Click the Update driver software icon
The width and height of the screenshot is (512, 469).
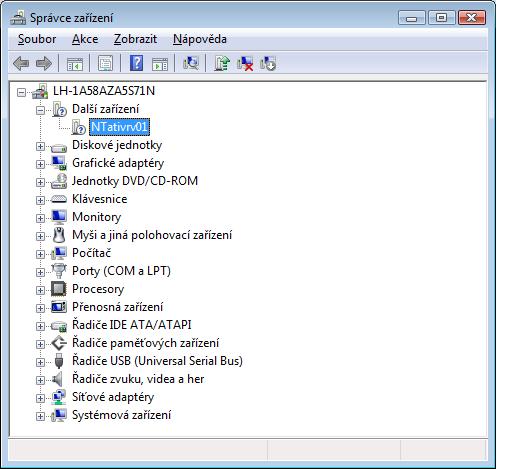coord(222,63)
